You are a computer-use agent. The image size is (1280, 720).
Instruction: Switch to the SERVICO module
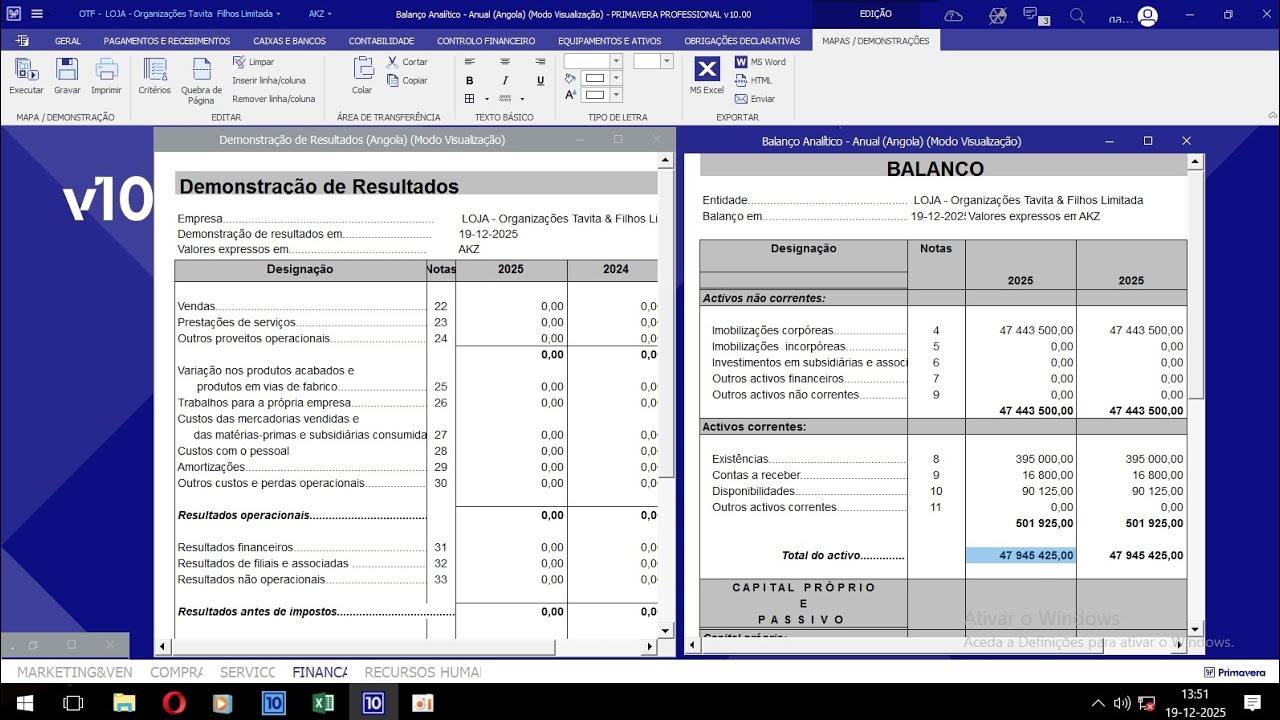[247, 672]
